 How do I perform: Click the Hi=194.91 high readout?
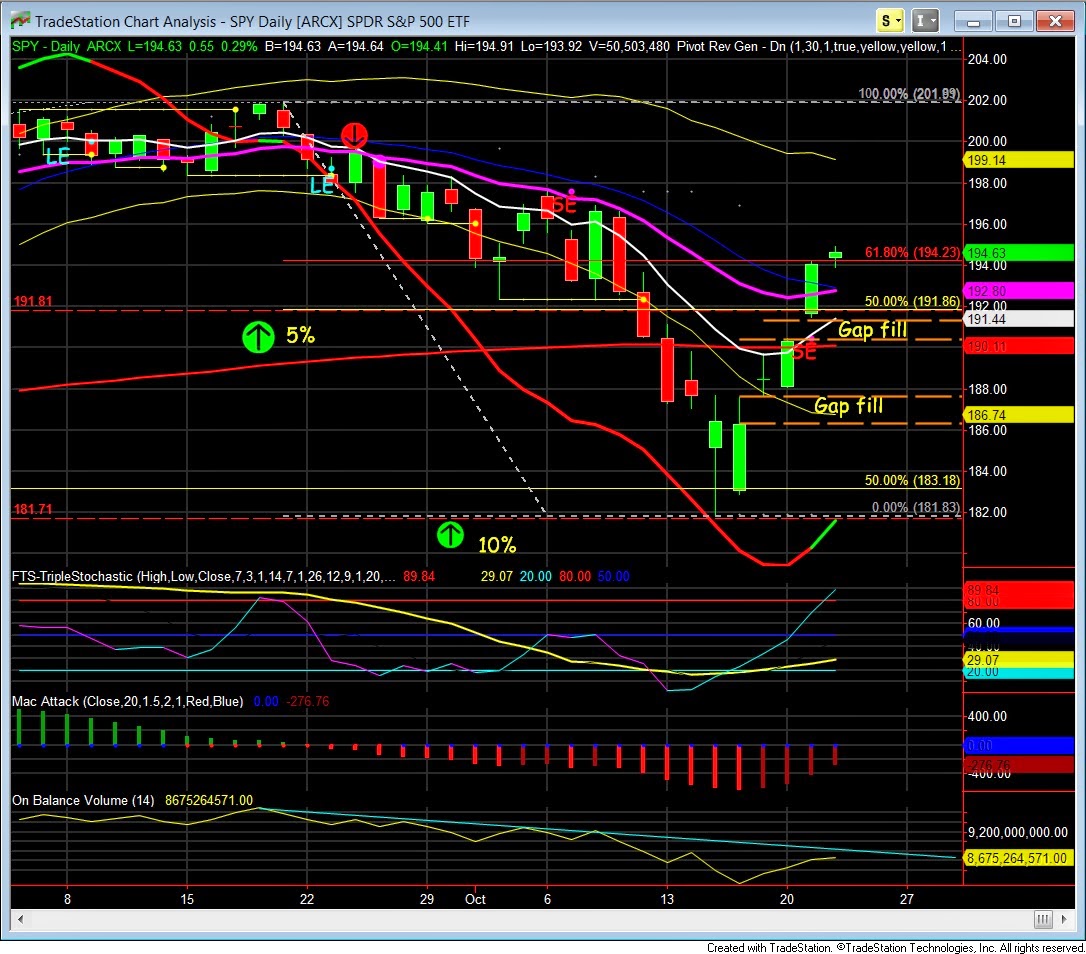pos(483,46)
